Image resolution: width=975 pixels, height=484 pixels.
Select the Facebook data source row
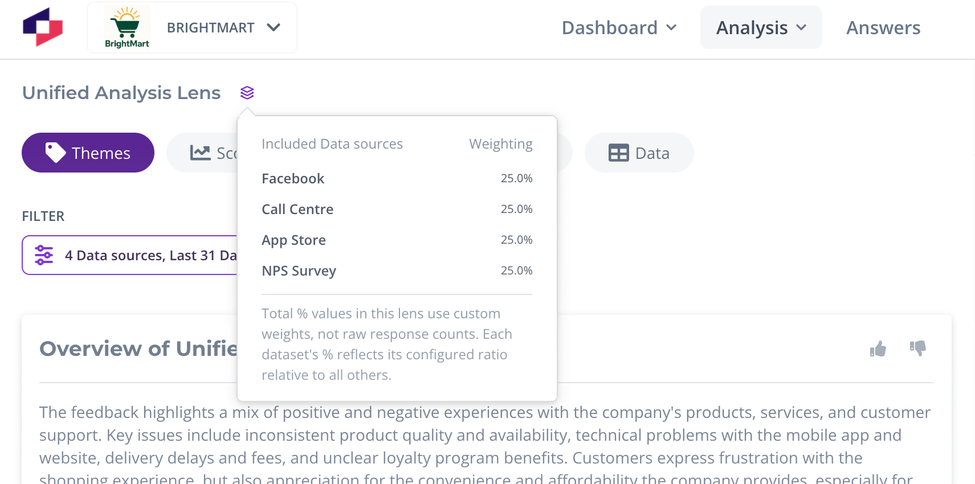point(397,179)
